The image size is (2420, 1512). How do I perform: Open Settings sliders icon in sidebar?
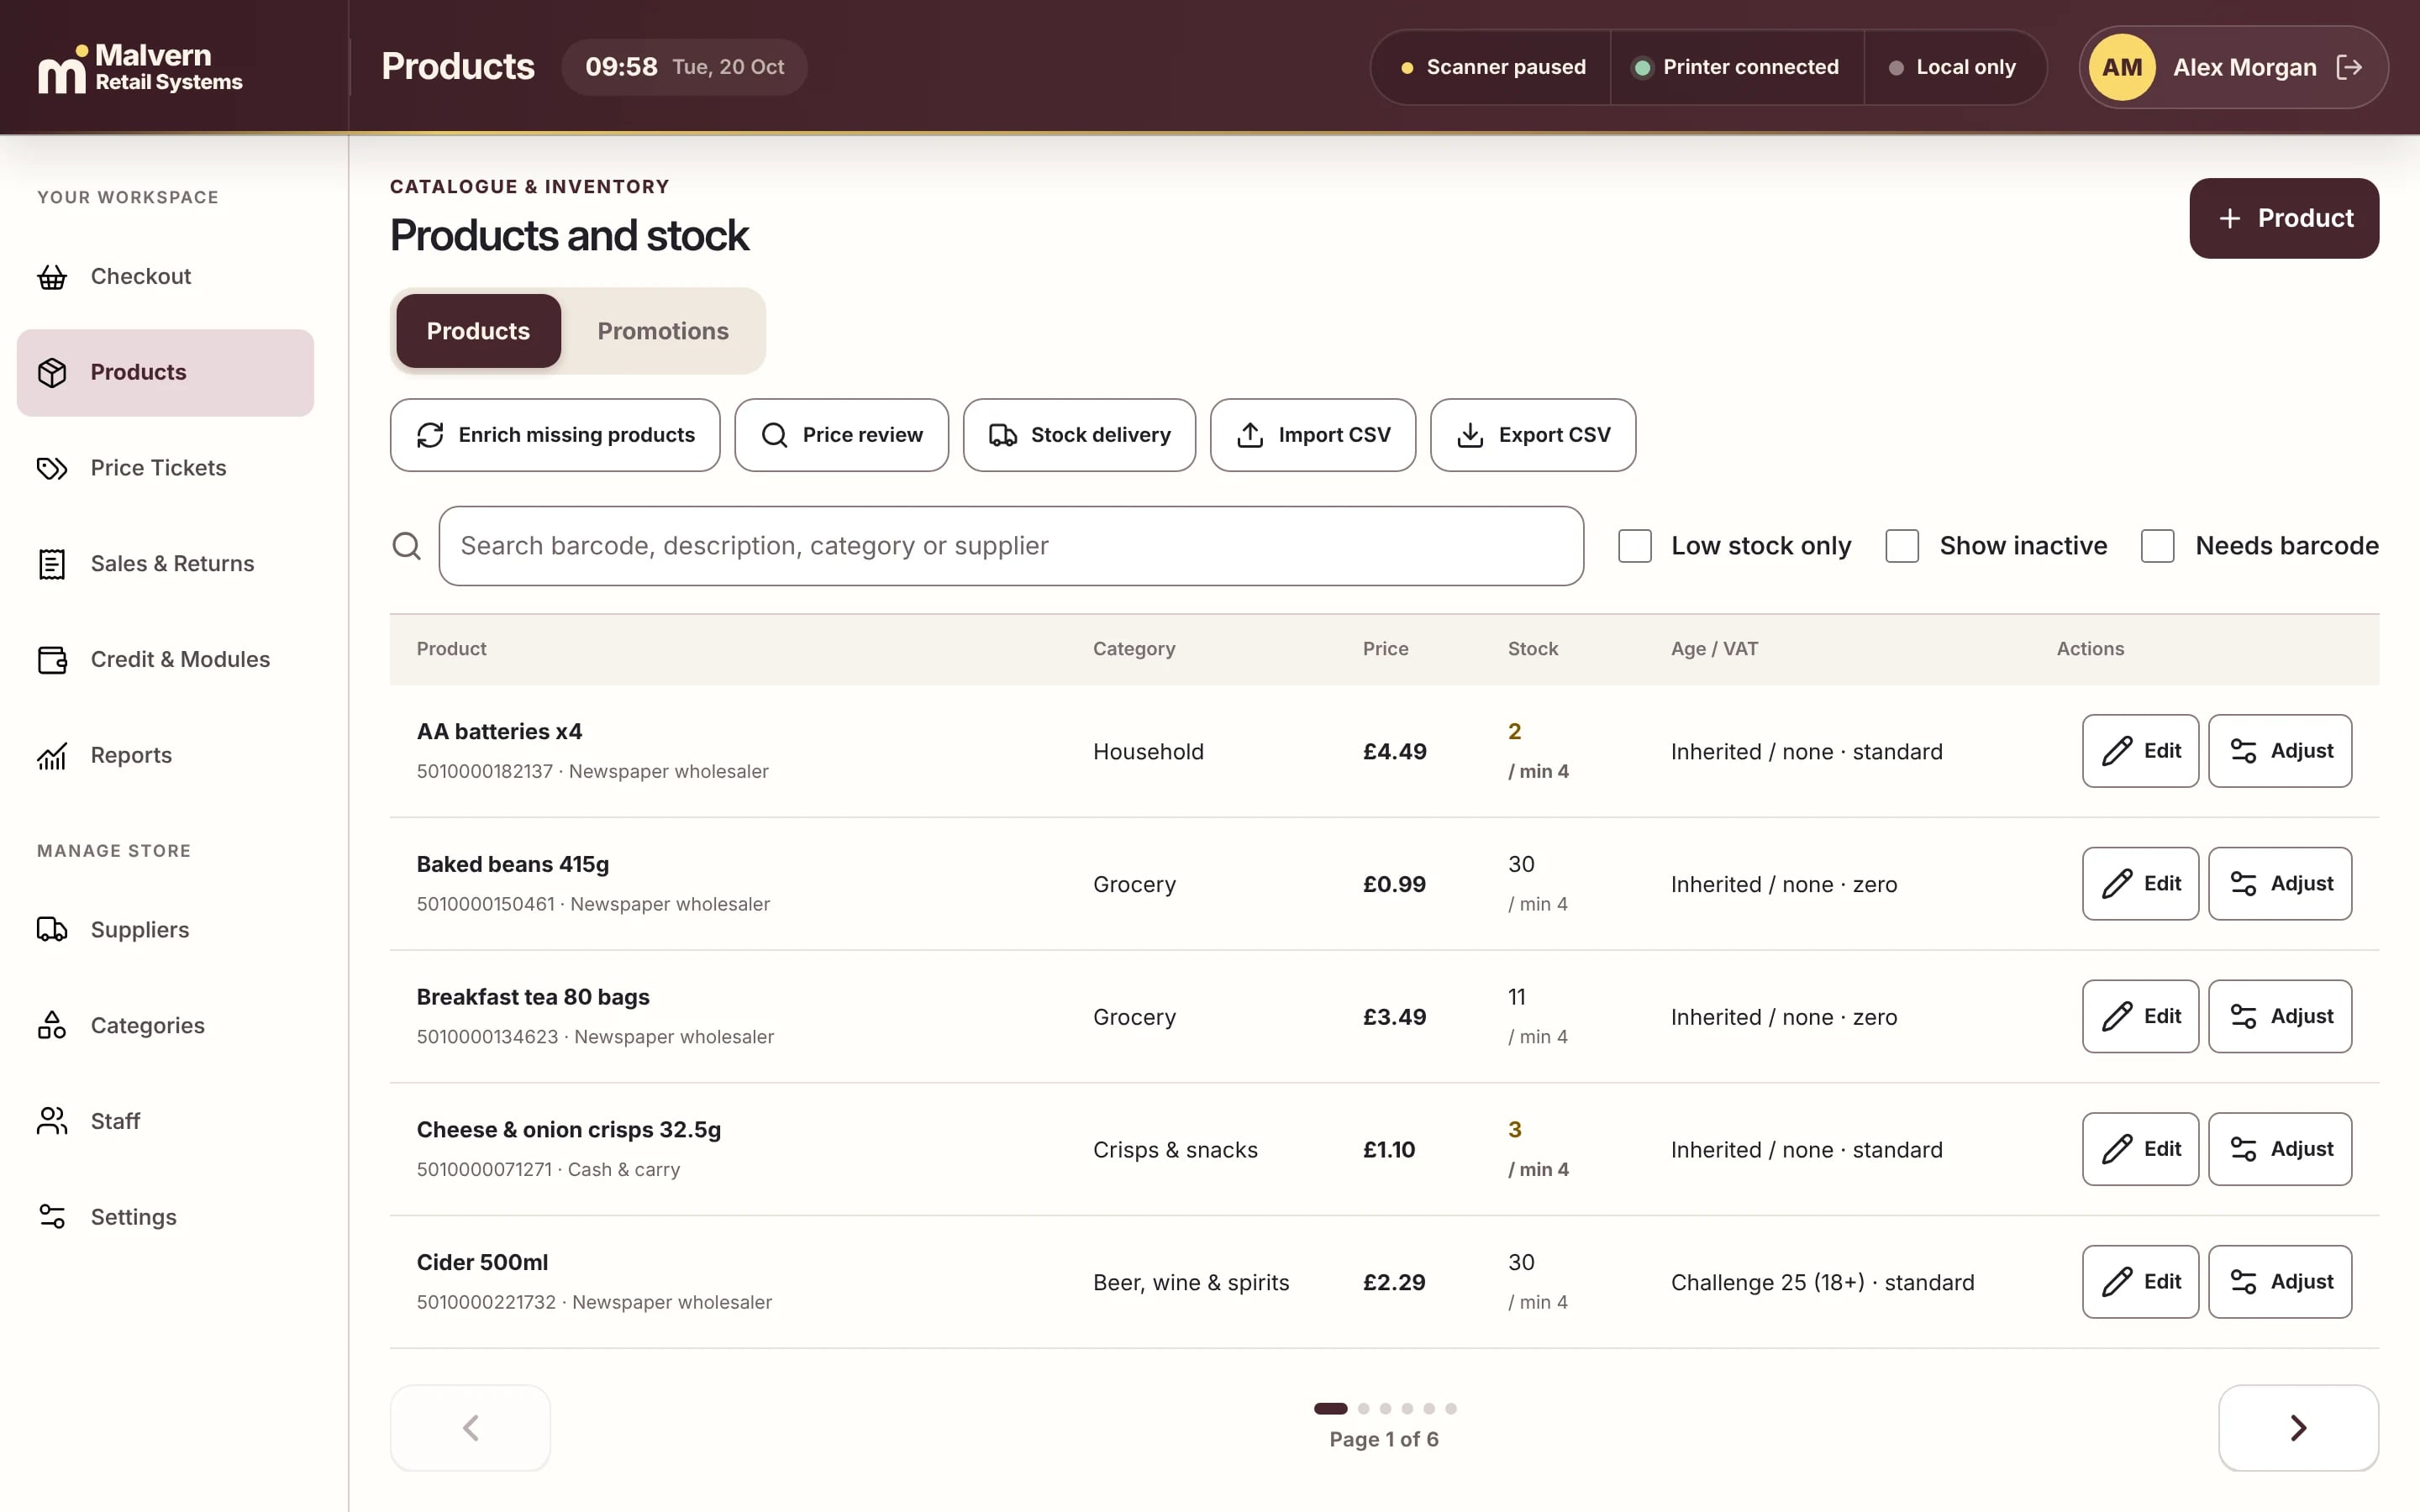tap(52, 1217)
